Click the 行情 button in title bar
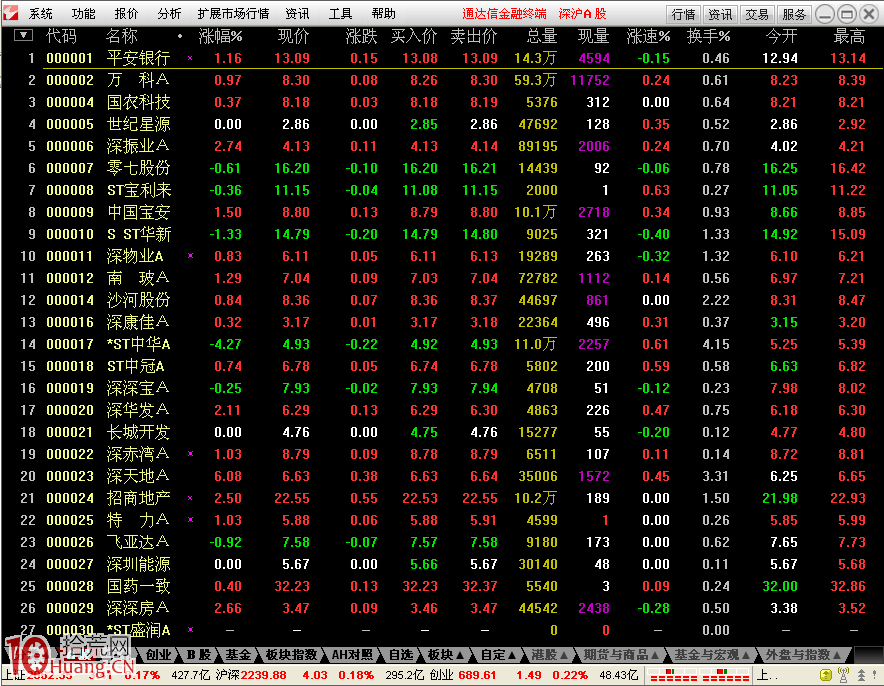 (x=683, y=14)
